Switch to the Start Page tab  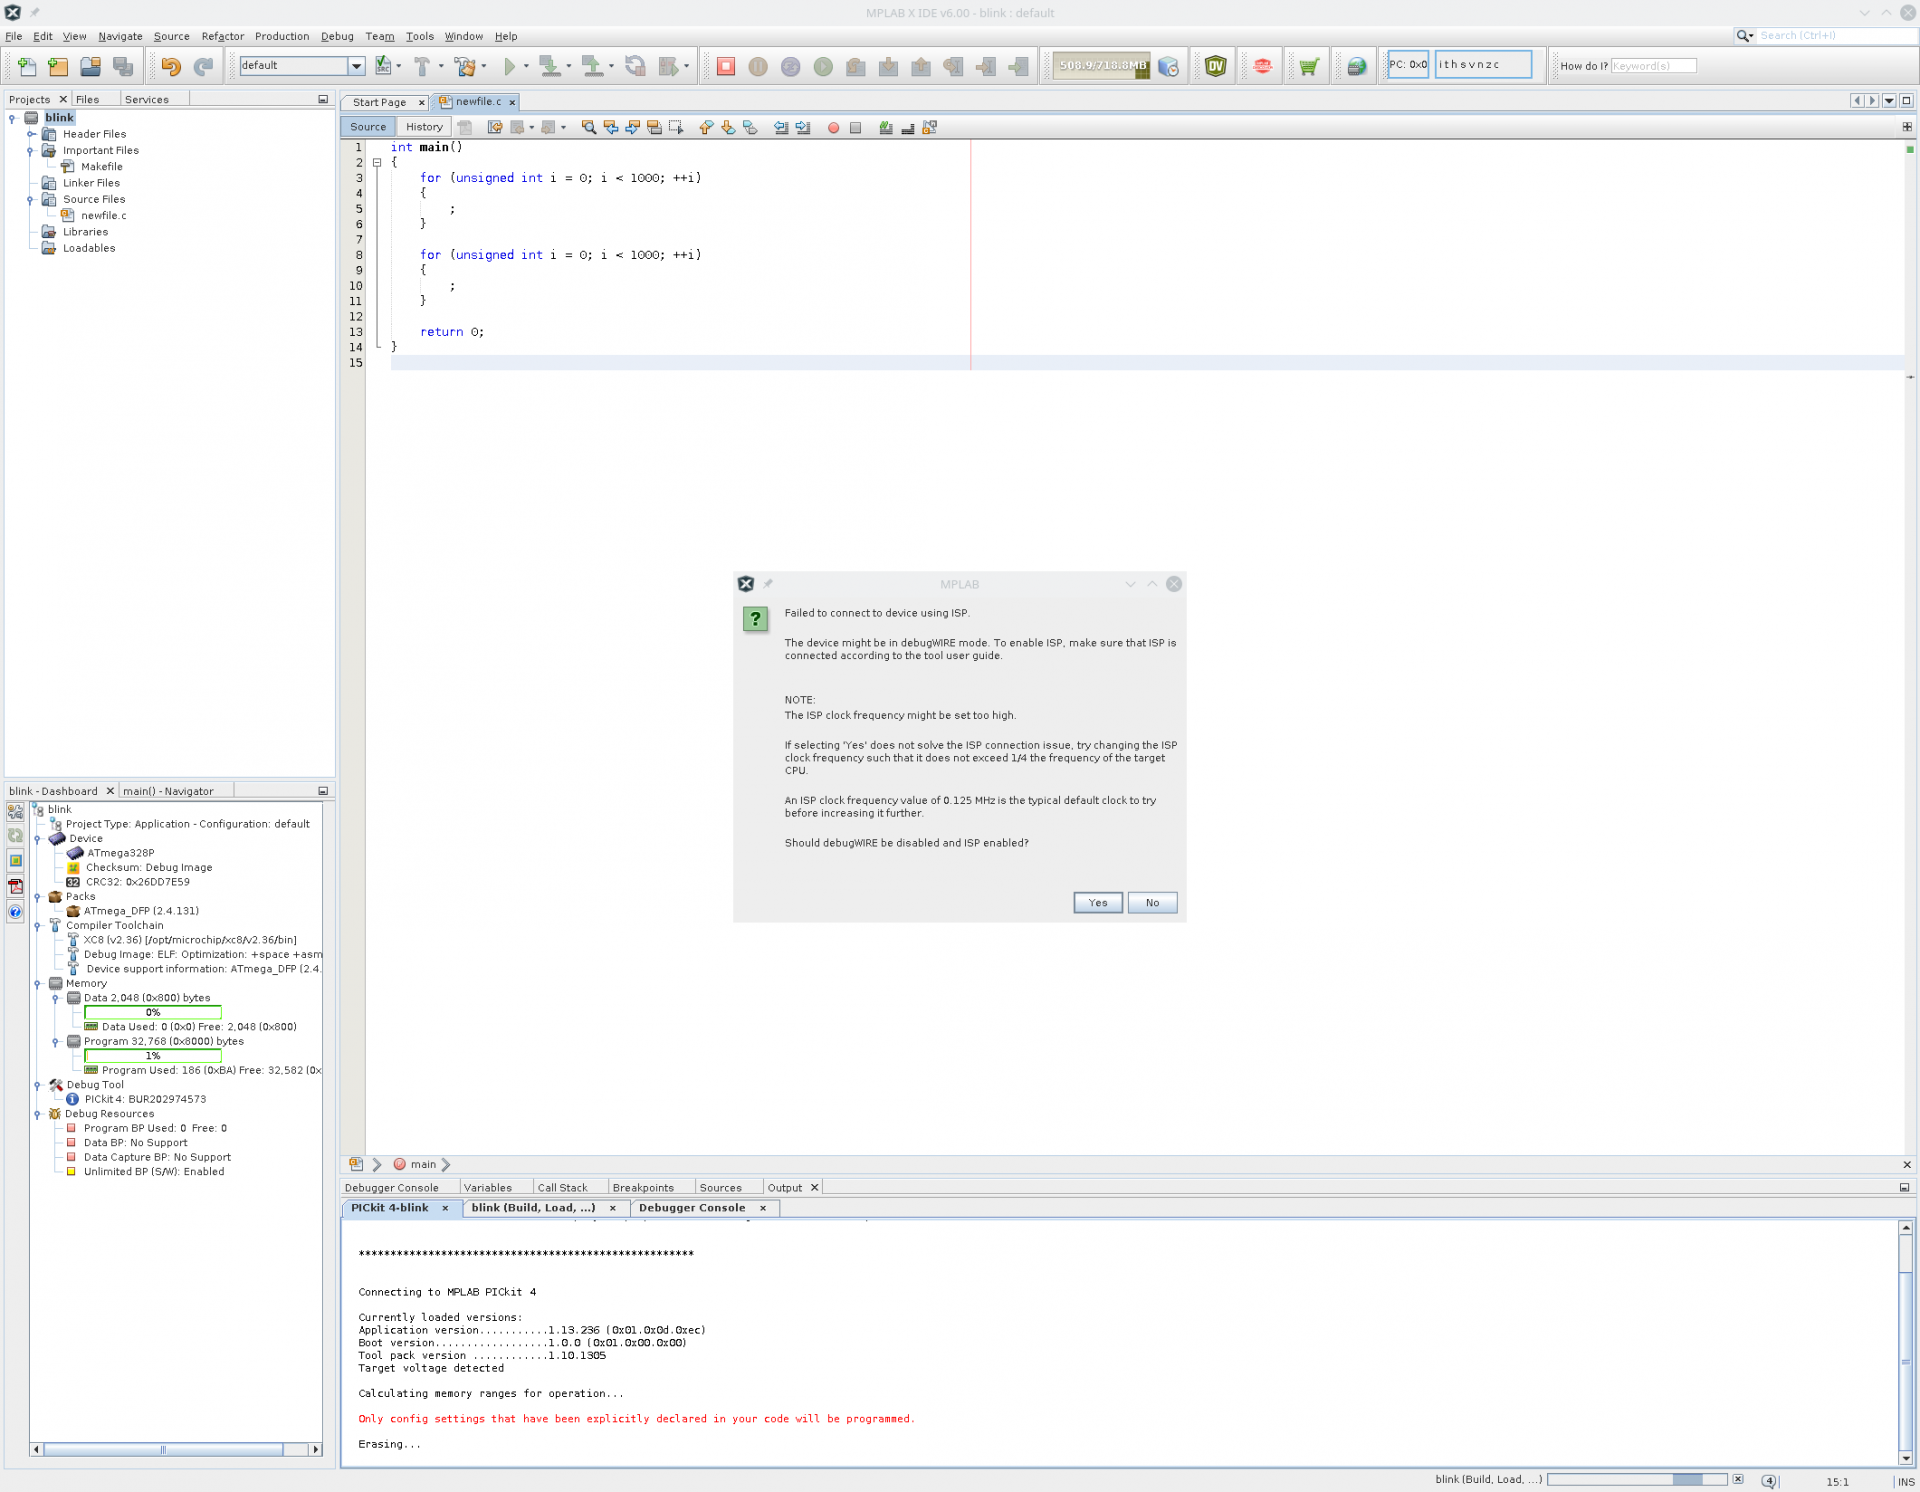click(x=379, y=102)
